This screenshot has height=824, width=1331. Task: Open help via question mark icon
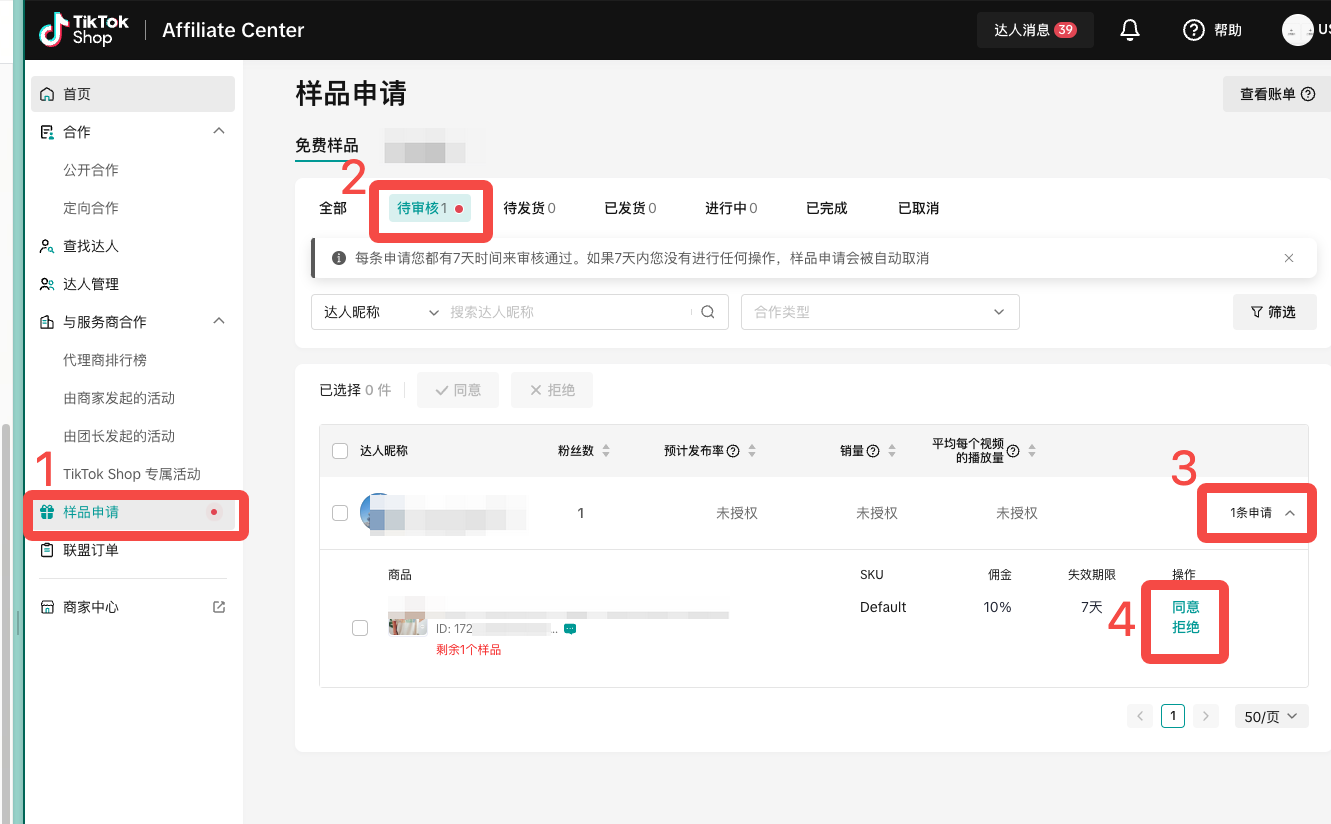click(x=1193, y=30)
